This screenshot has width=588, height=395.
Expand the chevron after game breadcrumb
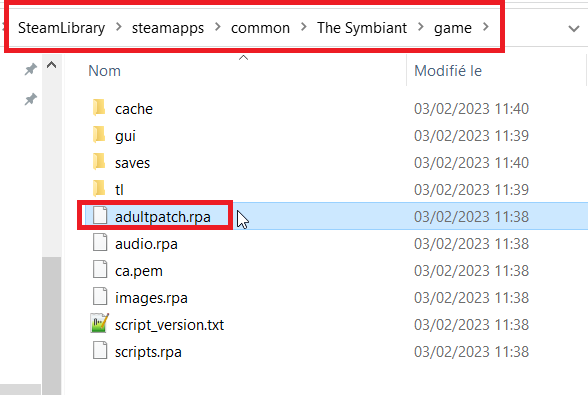[x=486, y=27]
